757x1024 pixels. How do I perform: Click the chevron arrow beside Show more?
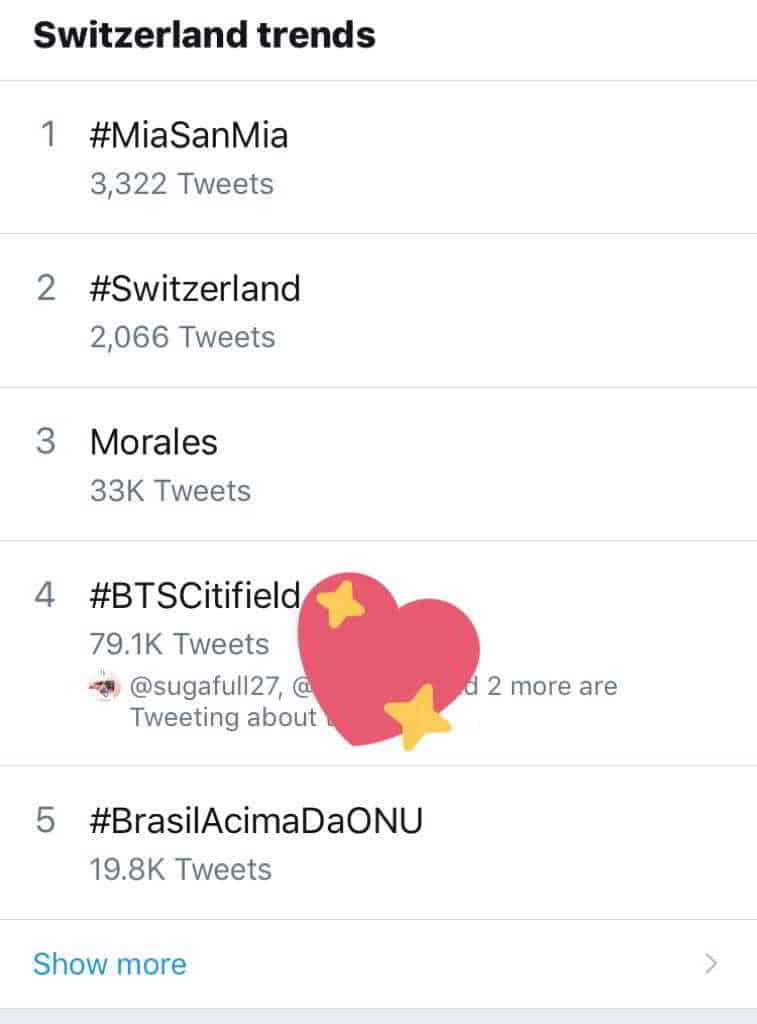711,964
